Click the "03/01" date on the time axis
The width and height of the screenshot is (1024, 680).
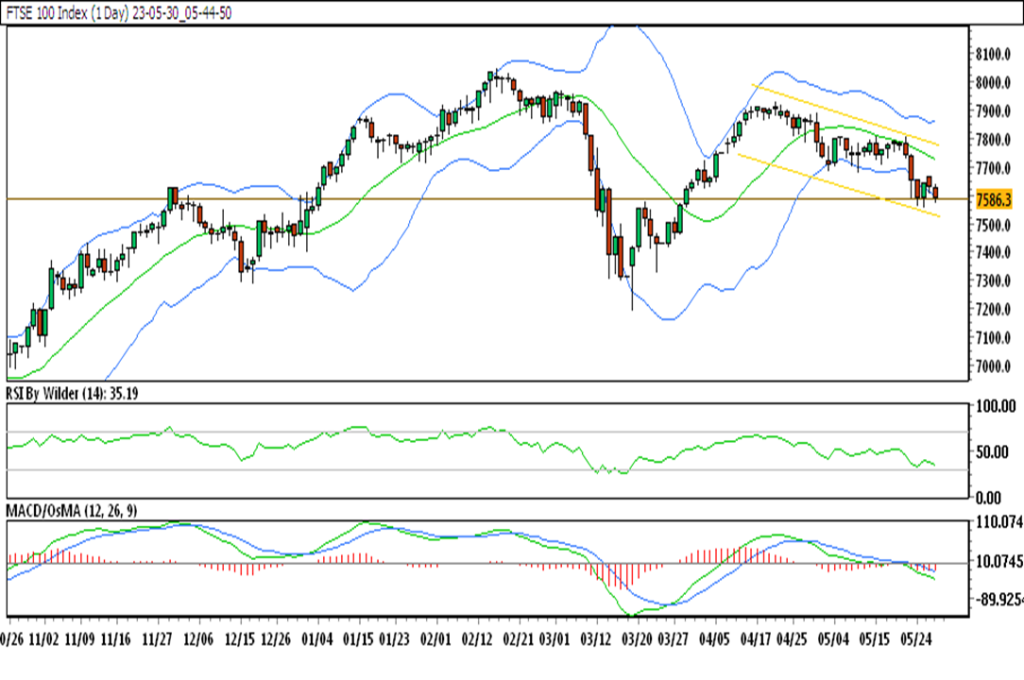(554, 639)
